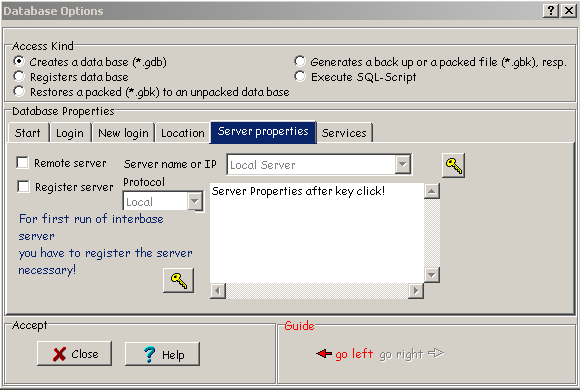Click the up arrow of properties scrollbar
Viewport: 580px width, 392px height.
click(x=432, y=191)
